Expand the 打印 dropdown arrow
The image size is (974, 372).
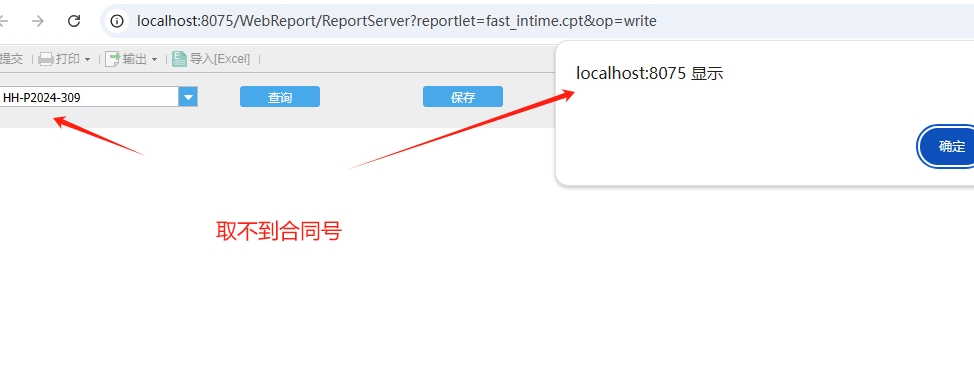click(x=88, y=60)
